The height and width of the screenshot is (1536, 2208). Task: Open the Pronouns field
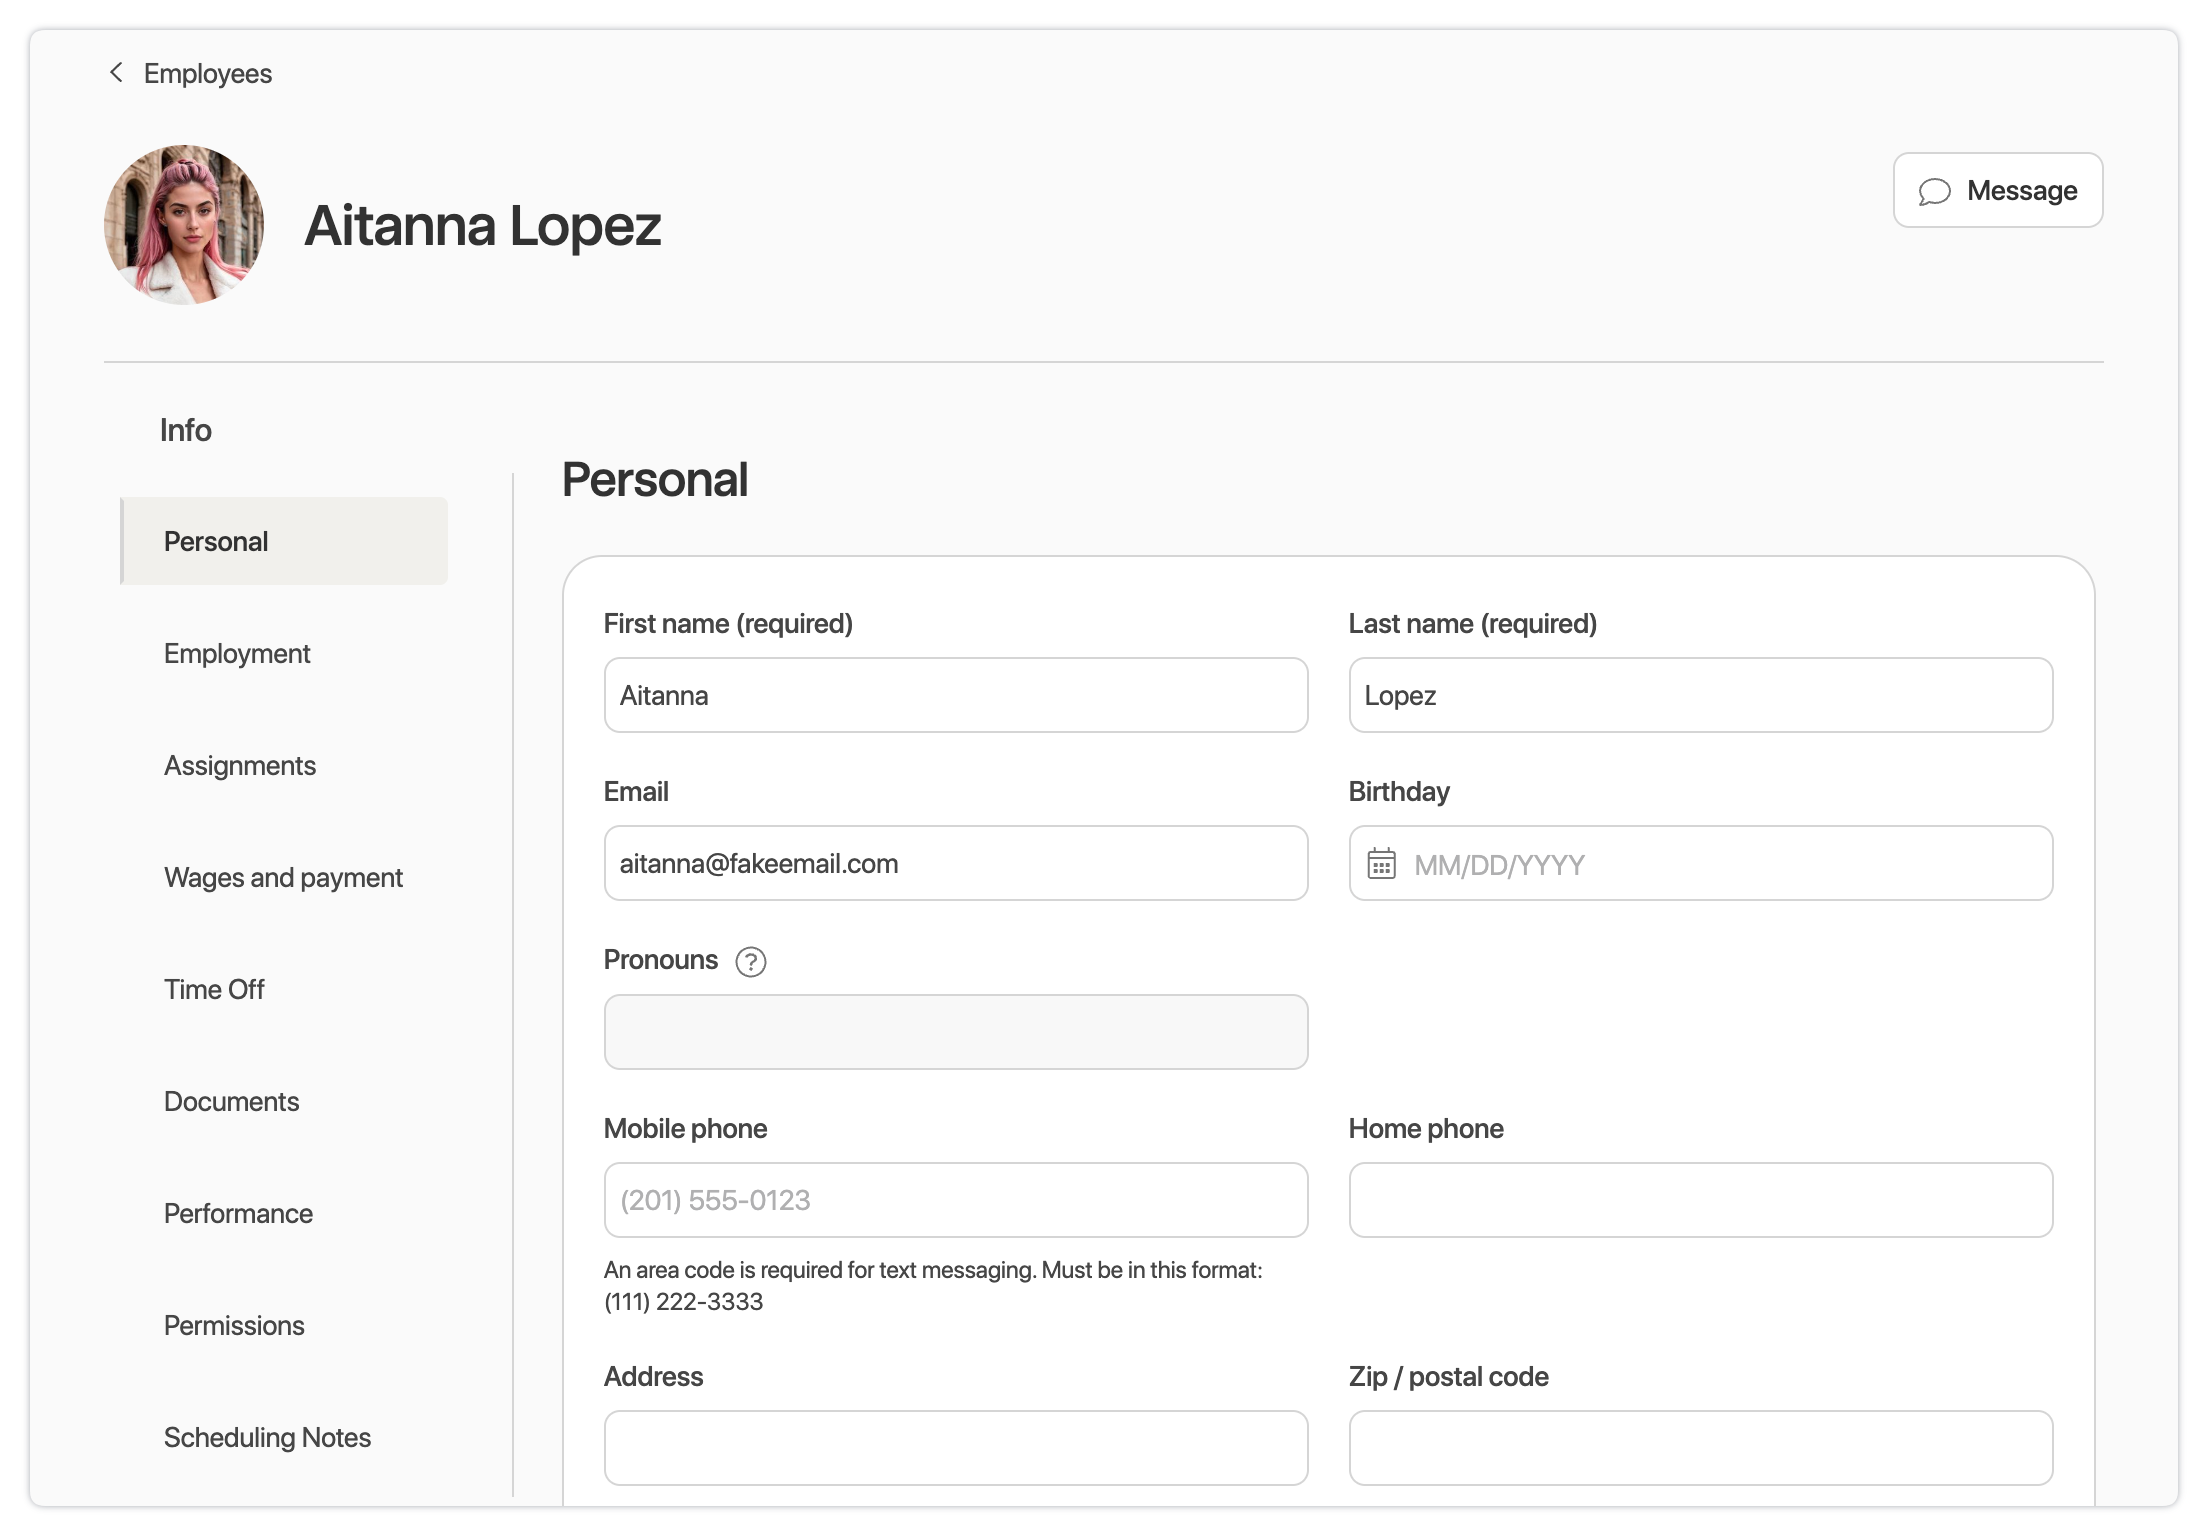click(x=955, y=1032)
